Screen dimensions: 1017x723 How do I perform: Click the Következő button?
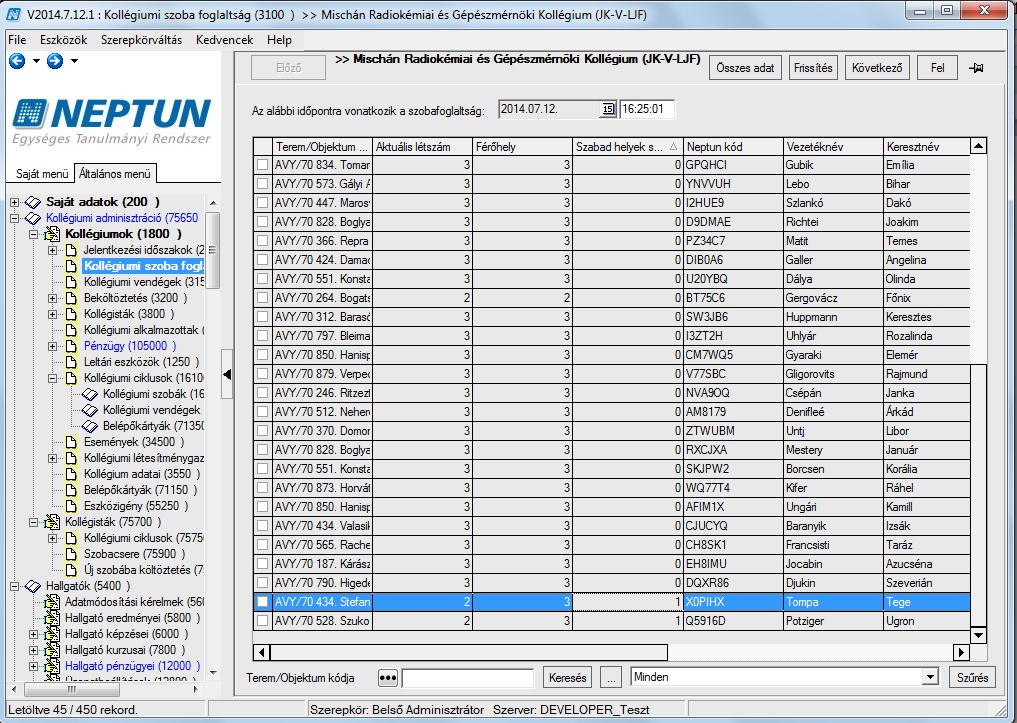coord(877,67)
